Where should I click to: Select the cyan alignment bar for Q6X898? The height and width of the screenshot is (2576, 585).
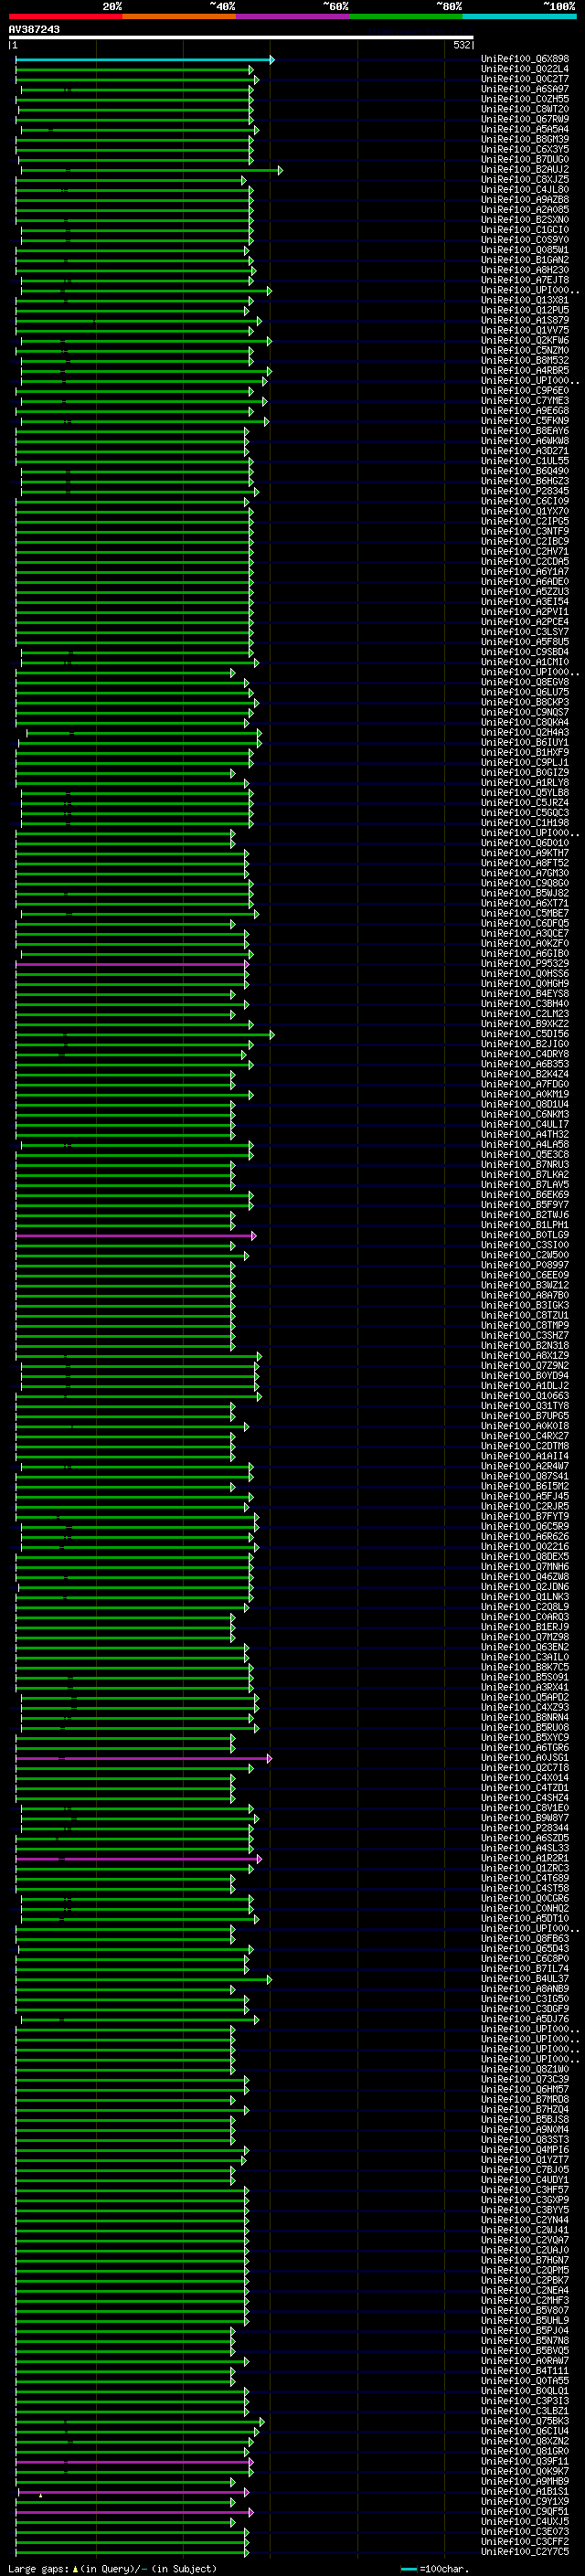(x=145, y=60)
